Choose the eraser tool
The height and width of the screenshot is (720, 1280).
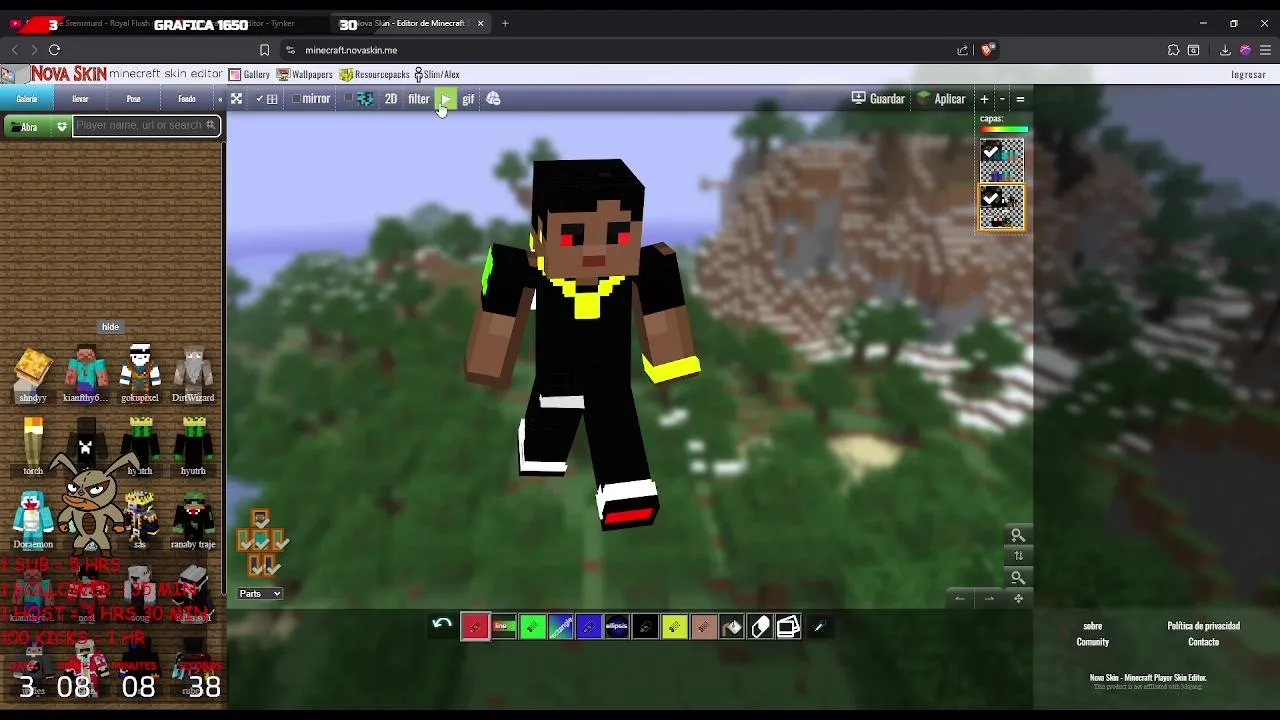pyautogui.click(x=760, y=627)
